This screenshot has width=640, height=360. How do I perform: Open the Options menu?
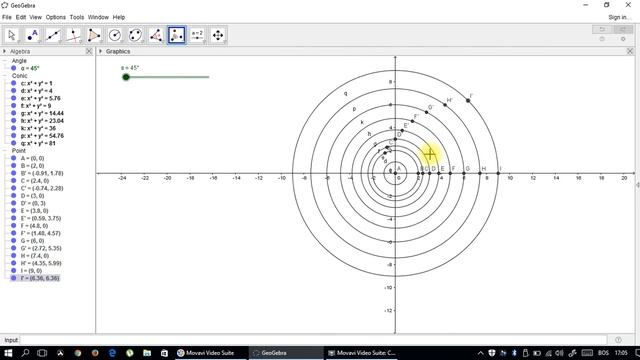[x=56, y=17]
